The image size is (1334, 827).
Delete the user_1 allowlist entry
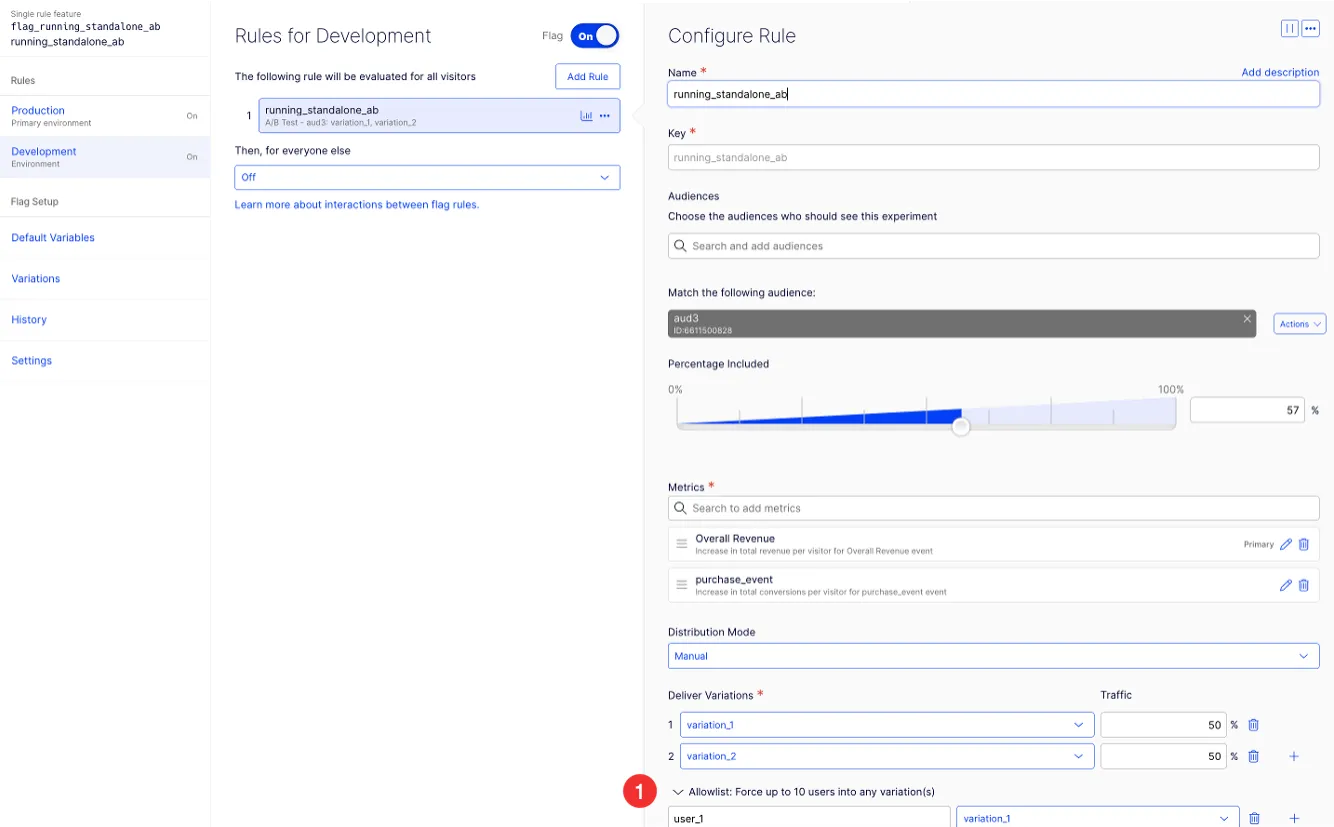1253,818
